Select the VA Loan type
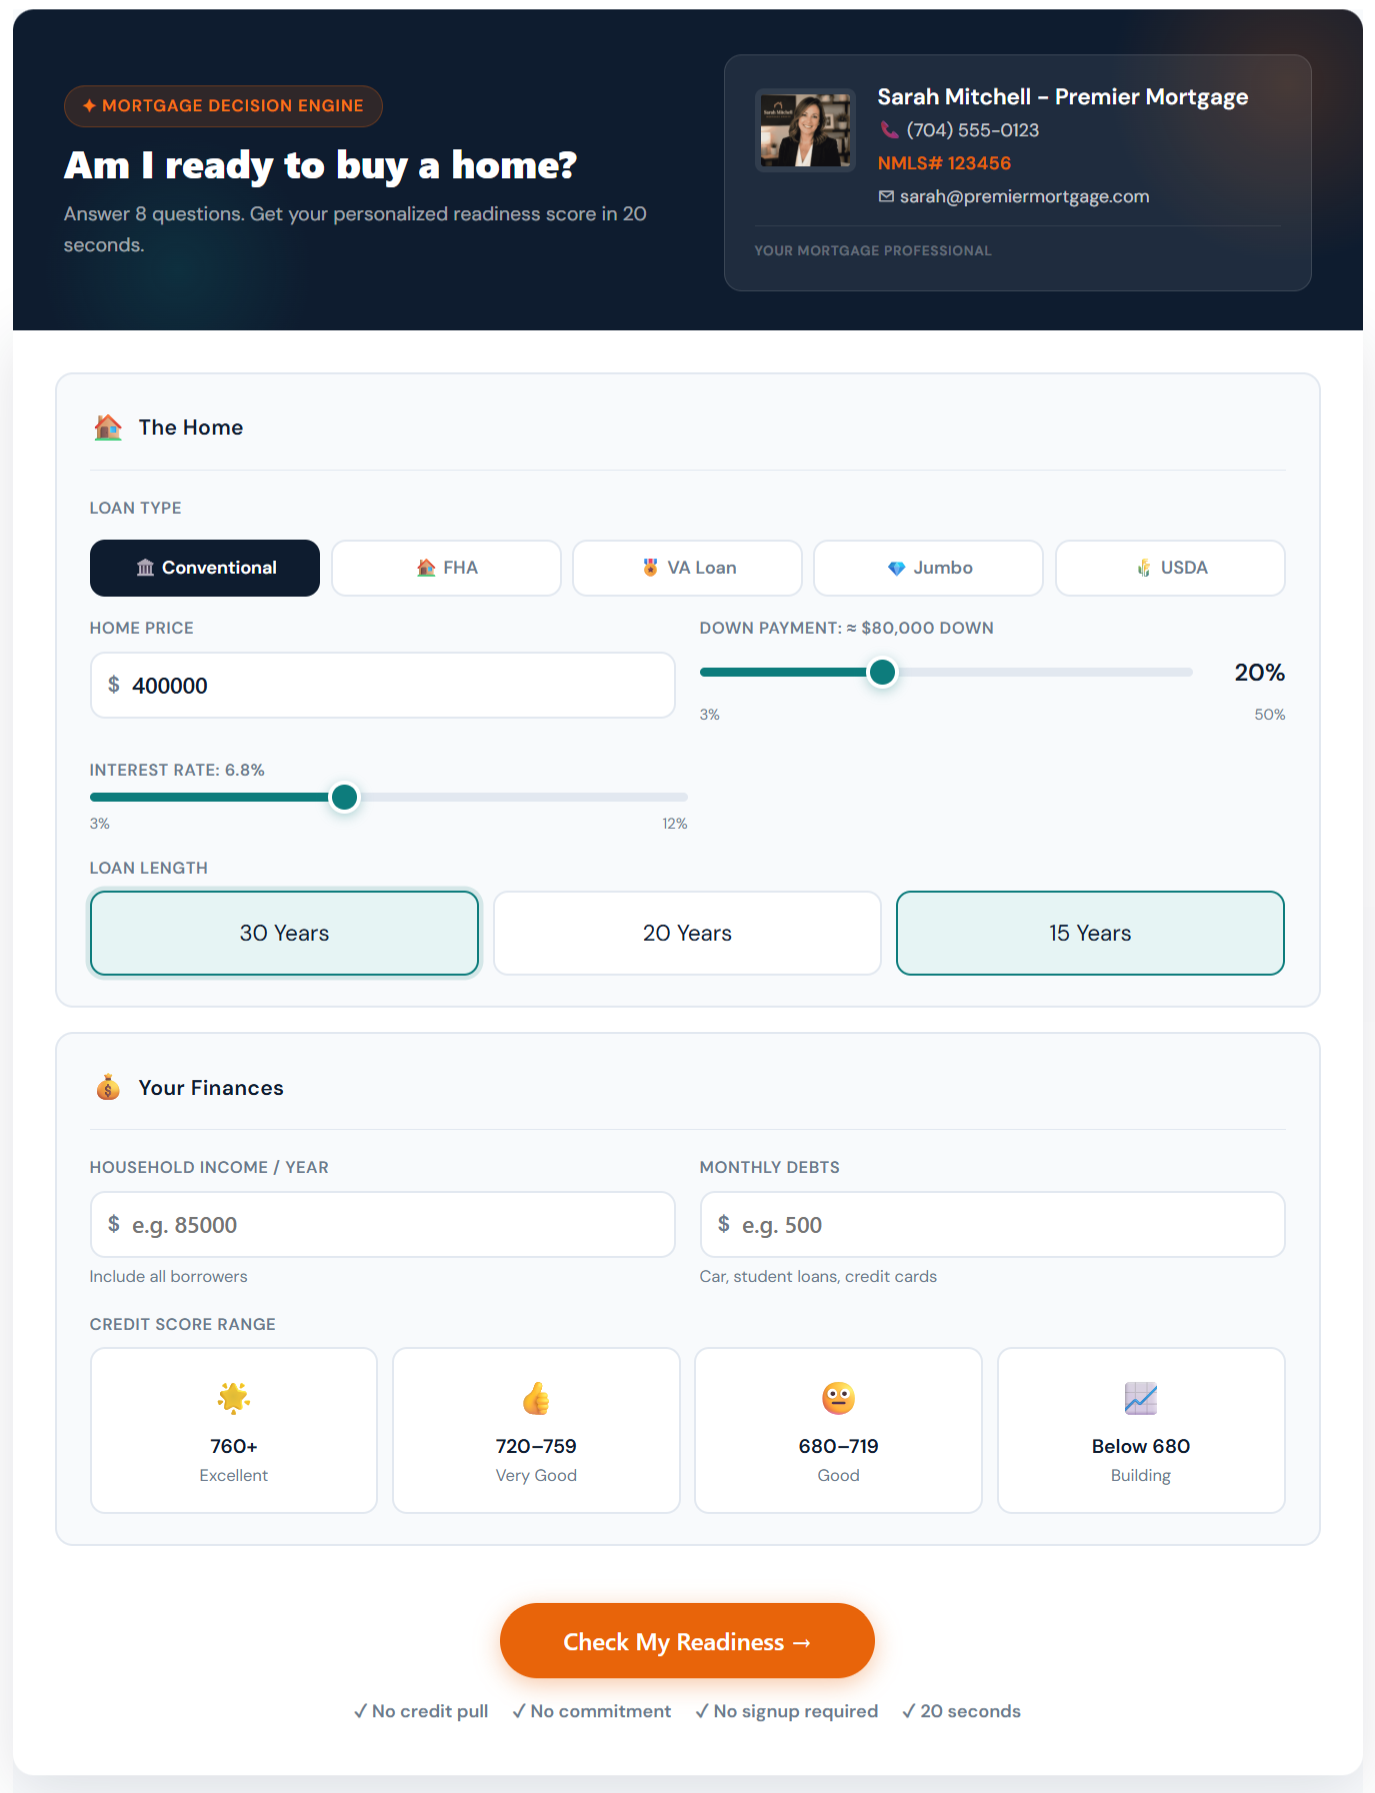 pyautogui.click(x=687, y=568)
